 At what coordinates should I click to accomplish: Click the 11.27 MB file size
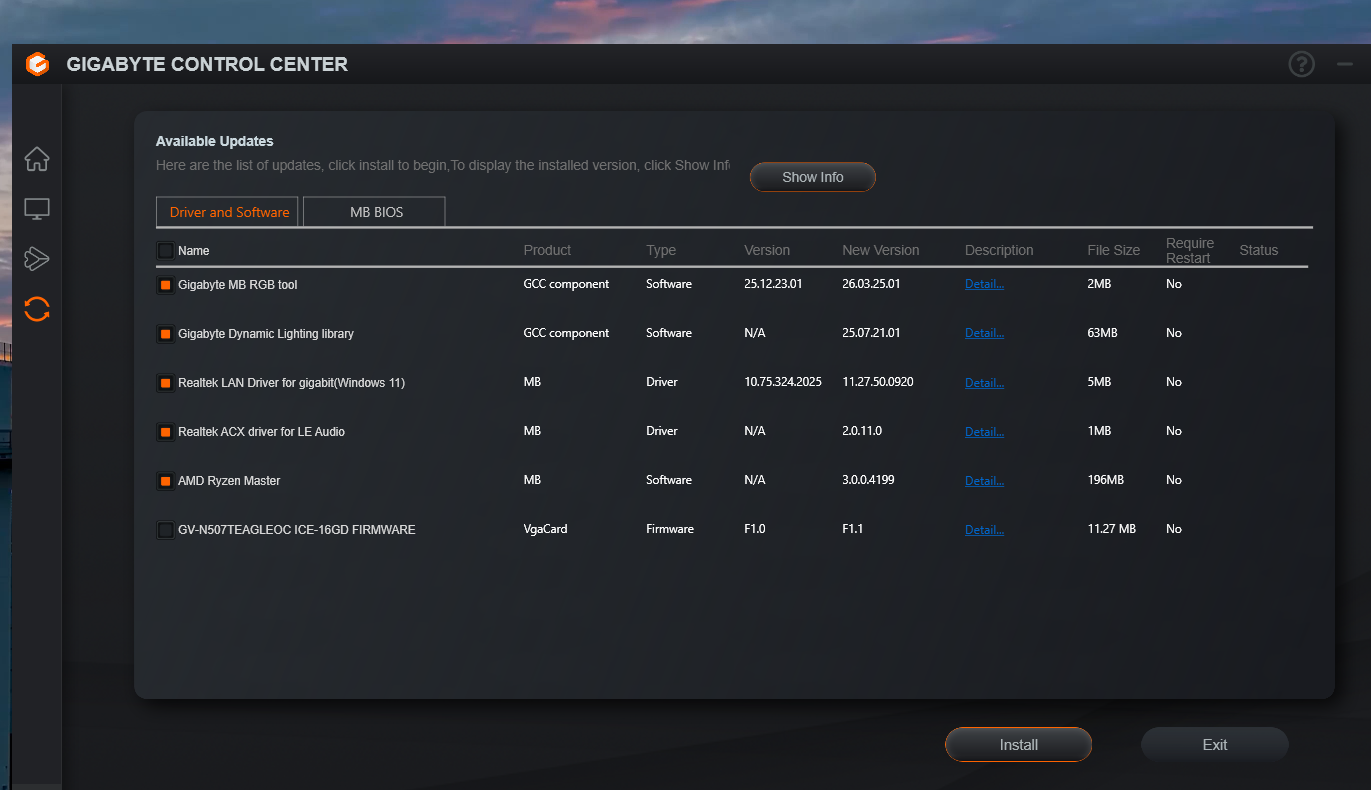coord(1112,529)
